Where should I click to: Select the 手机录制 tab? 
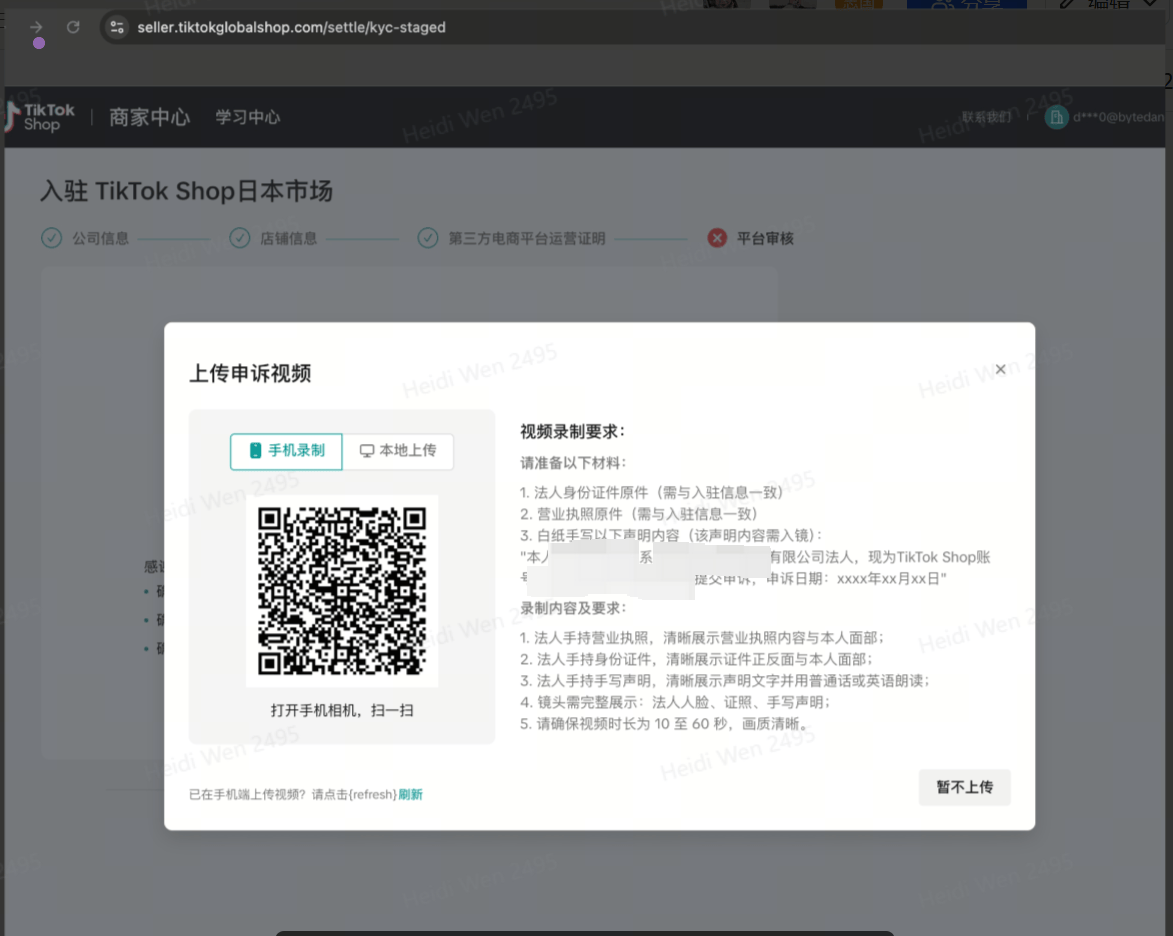[x=286, y=451]
